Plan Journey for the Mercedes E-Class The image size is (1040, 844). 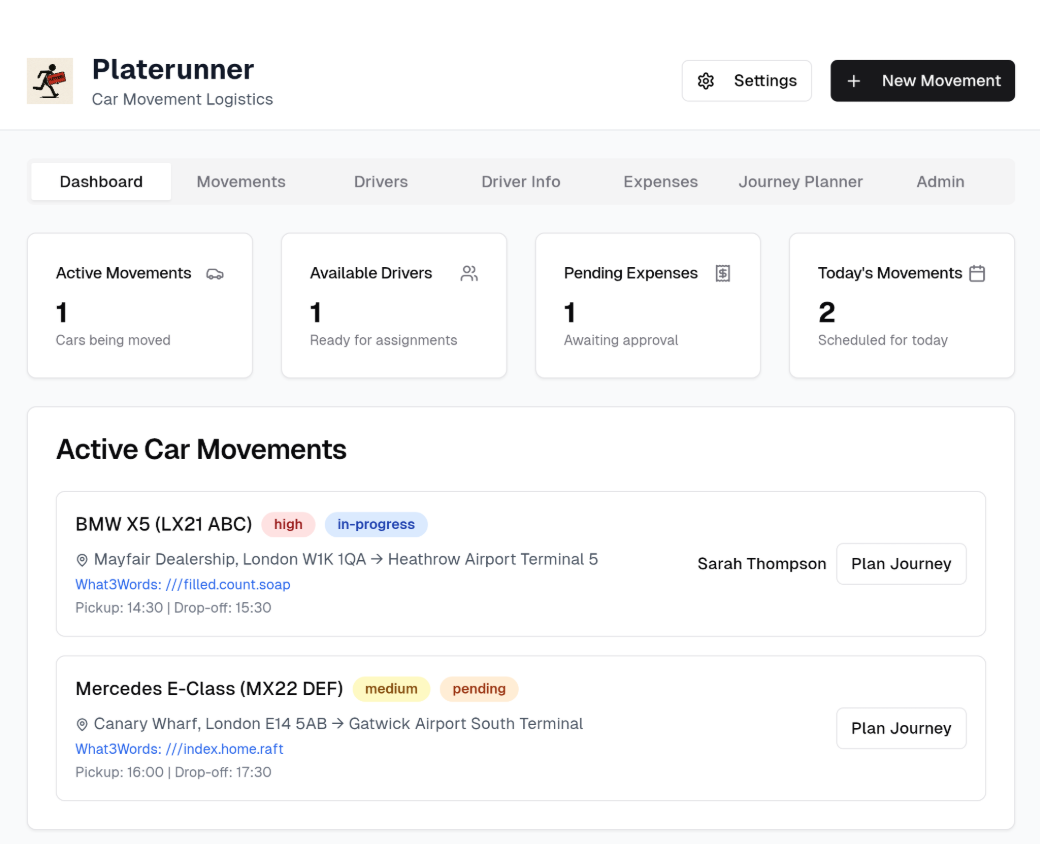tap(901, 728)
